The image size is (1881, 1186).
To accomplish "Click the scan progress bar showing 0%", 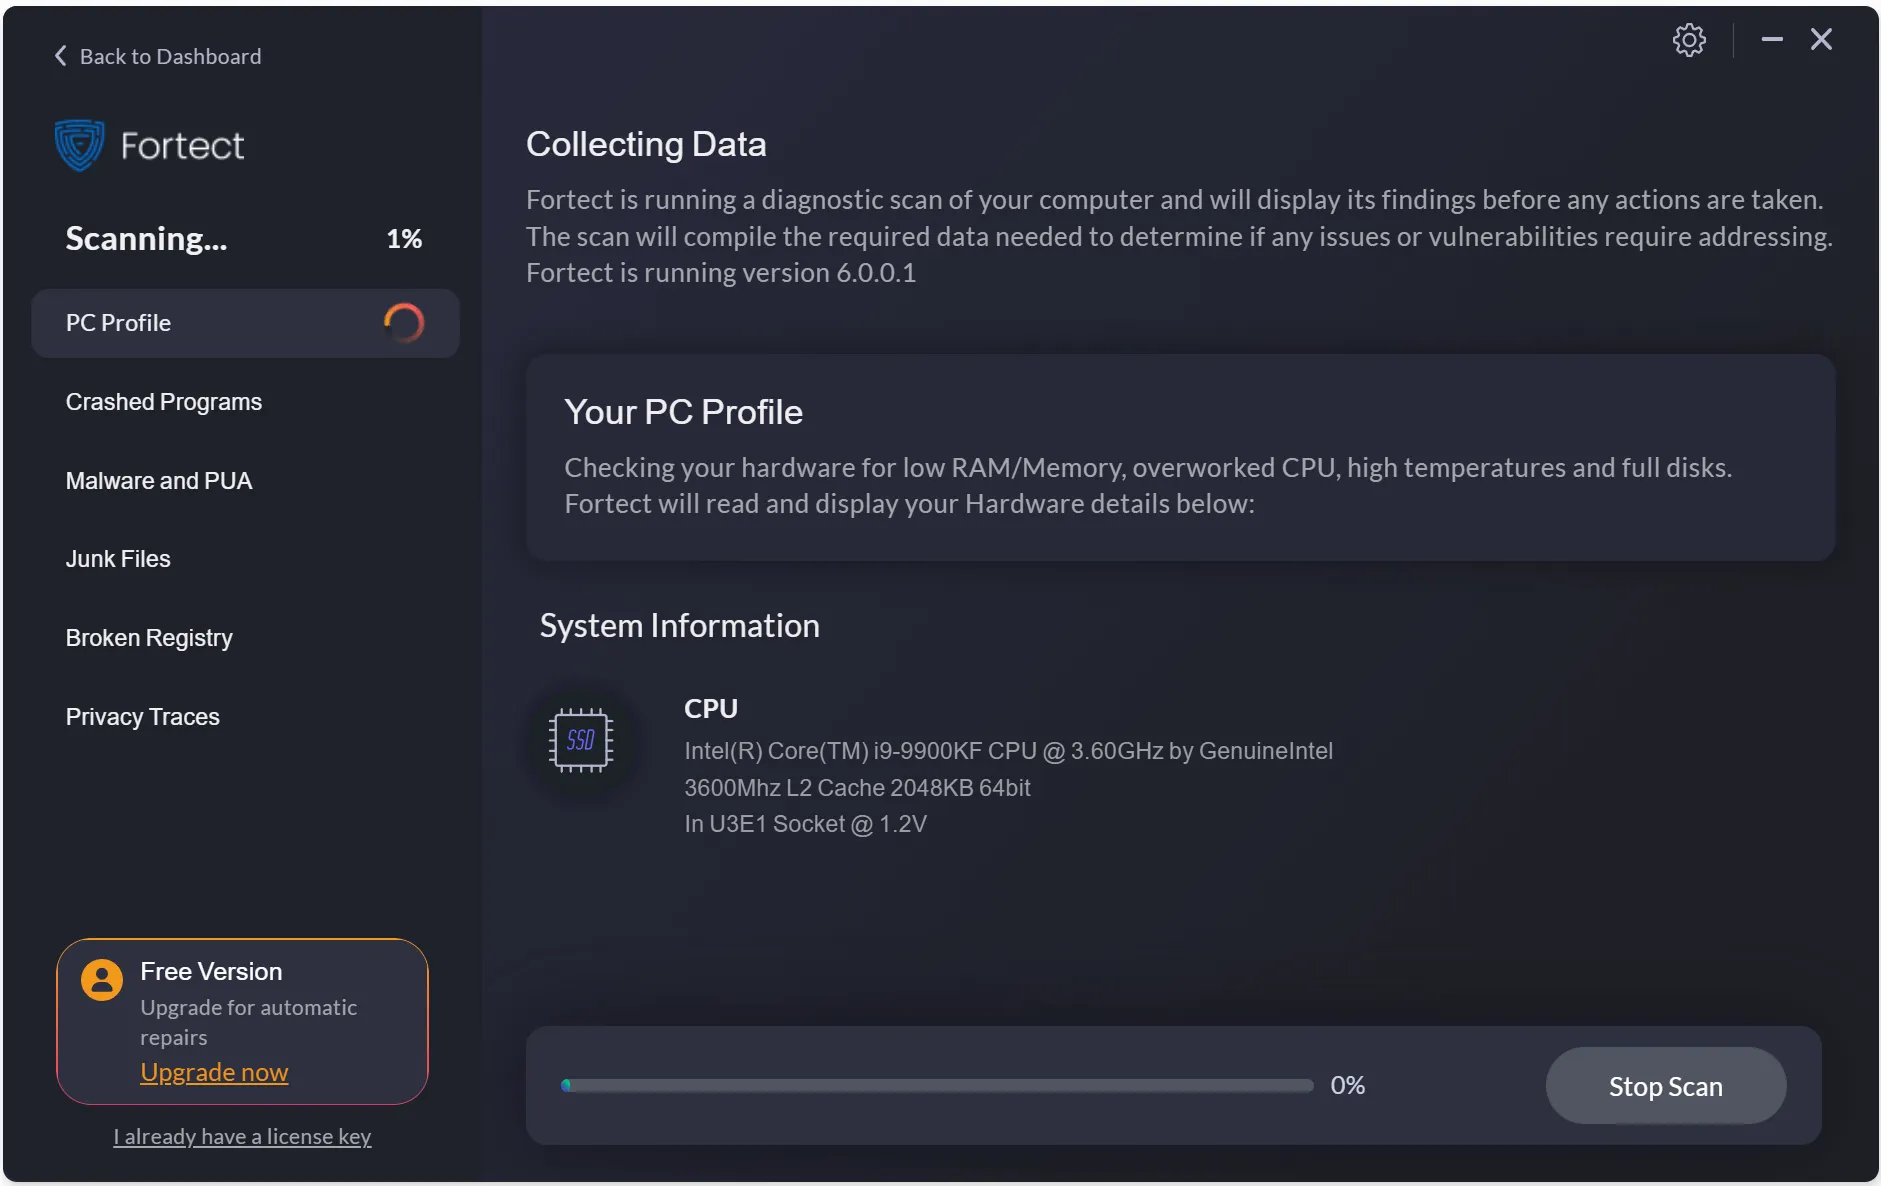I will pyautogui.click(x=937, y=1085).
